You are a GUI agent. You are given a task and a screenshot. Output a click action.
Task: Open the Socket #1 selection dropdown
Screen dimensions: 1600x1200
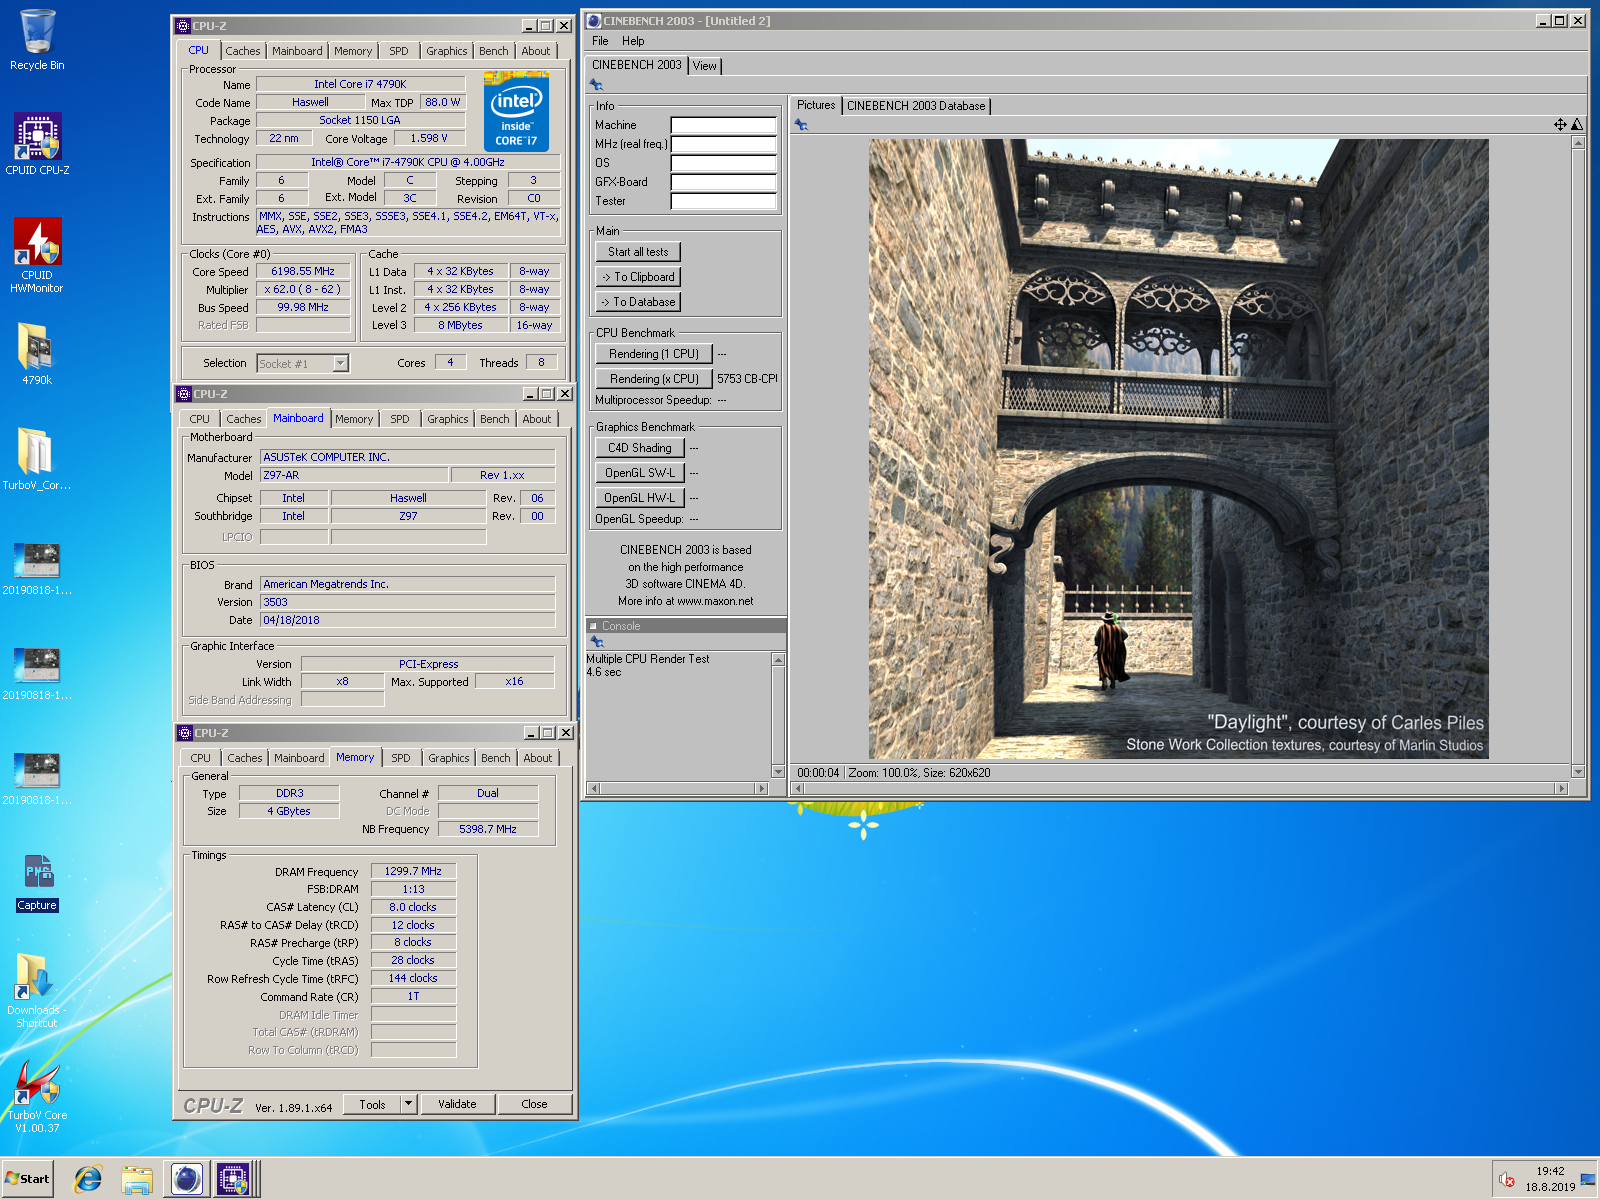pyautogui.click(x=341, y=364)
